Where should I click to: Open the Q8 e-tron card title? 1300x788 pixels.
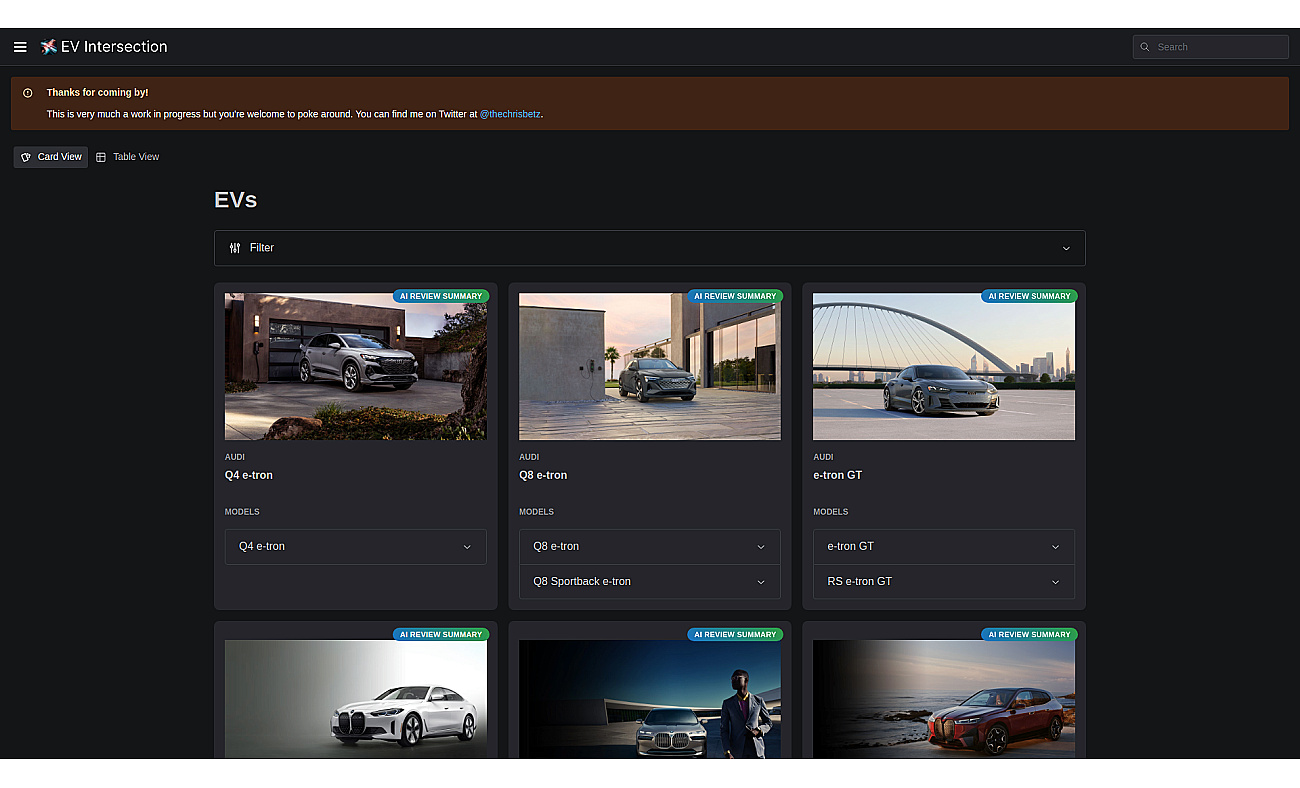[x=543, y=475]
